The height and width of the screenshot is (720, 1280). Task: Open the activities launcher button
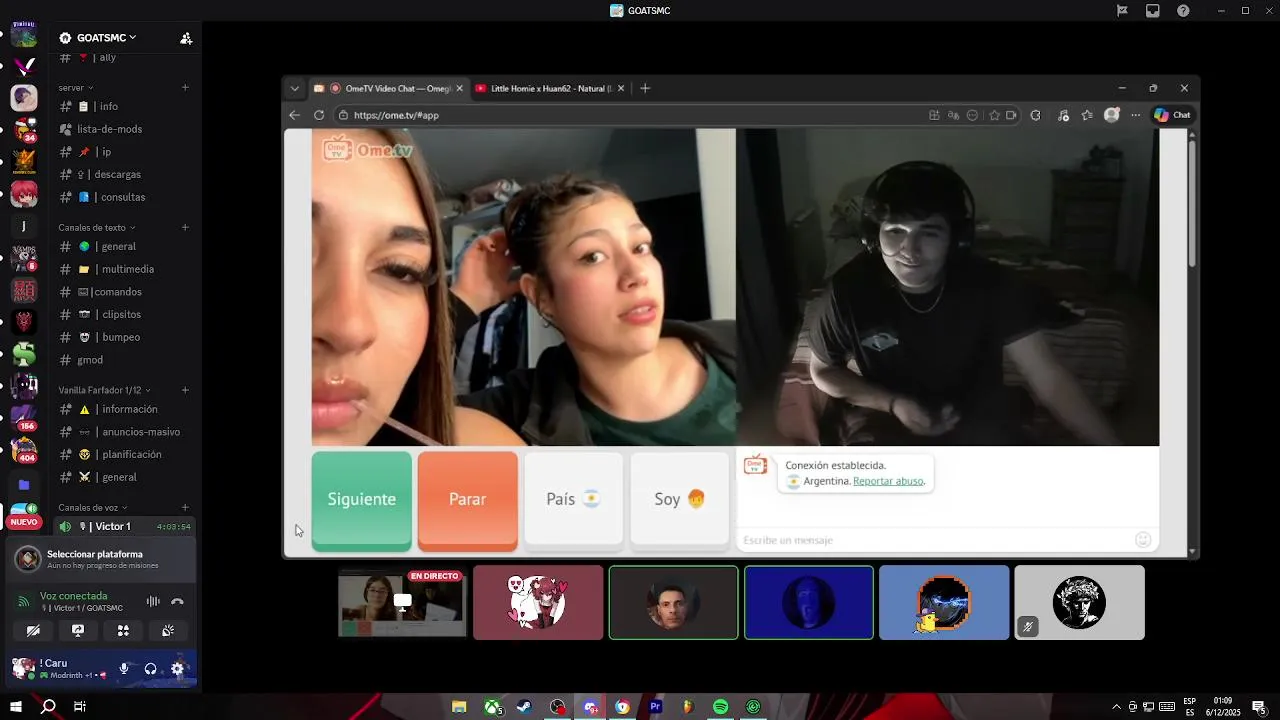coord(123,630)
